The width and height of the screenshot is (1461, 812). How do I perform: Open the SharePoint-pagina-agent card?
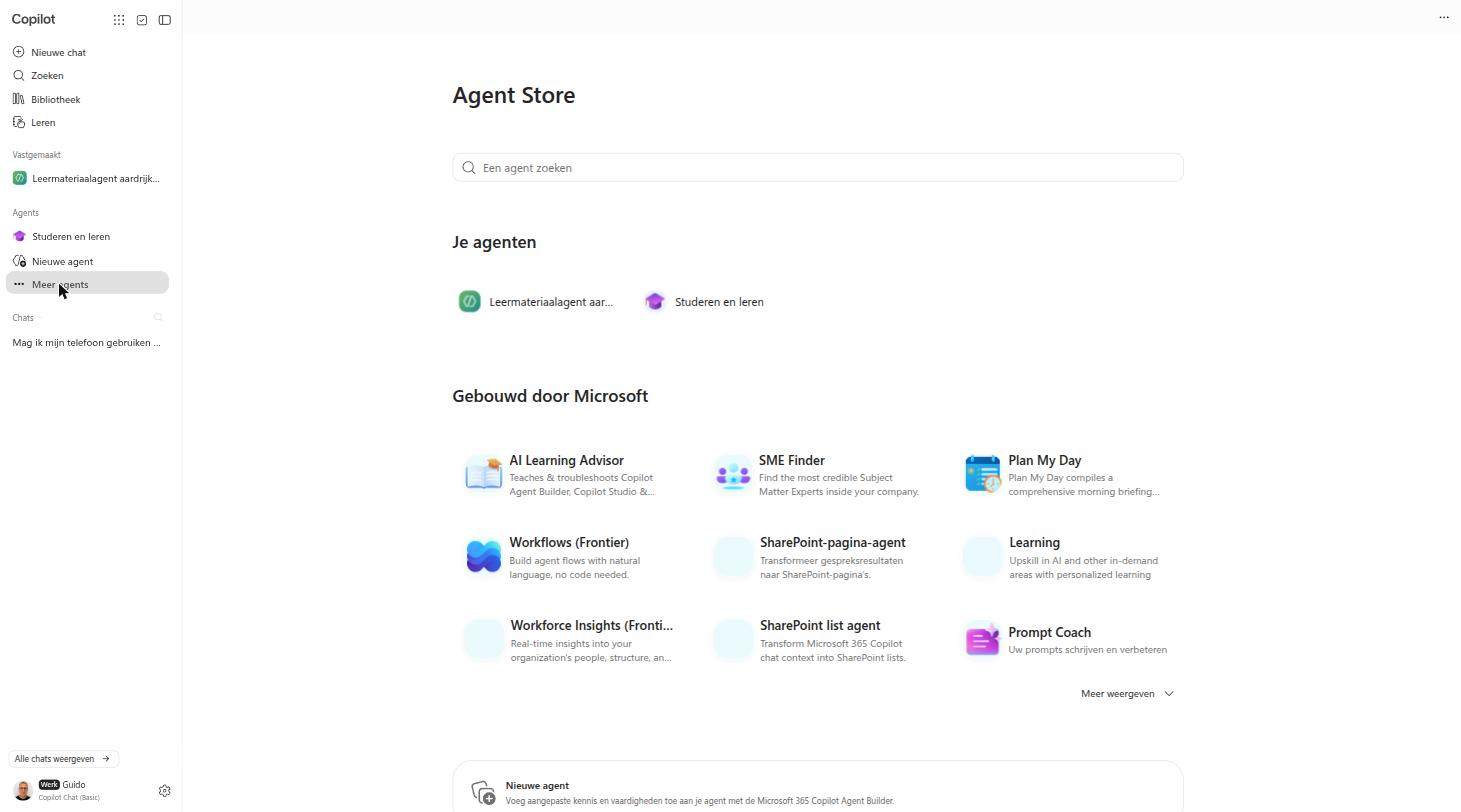818,557
